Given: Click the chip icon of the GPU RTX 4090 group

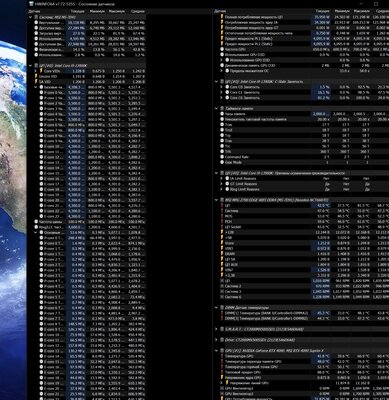Looking at the screenshot, I should coord(222,351).
